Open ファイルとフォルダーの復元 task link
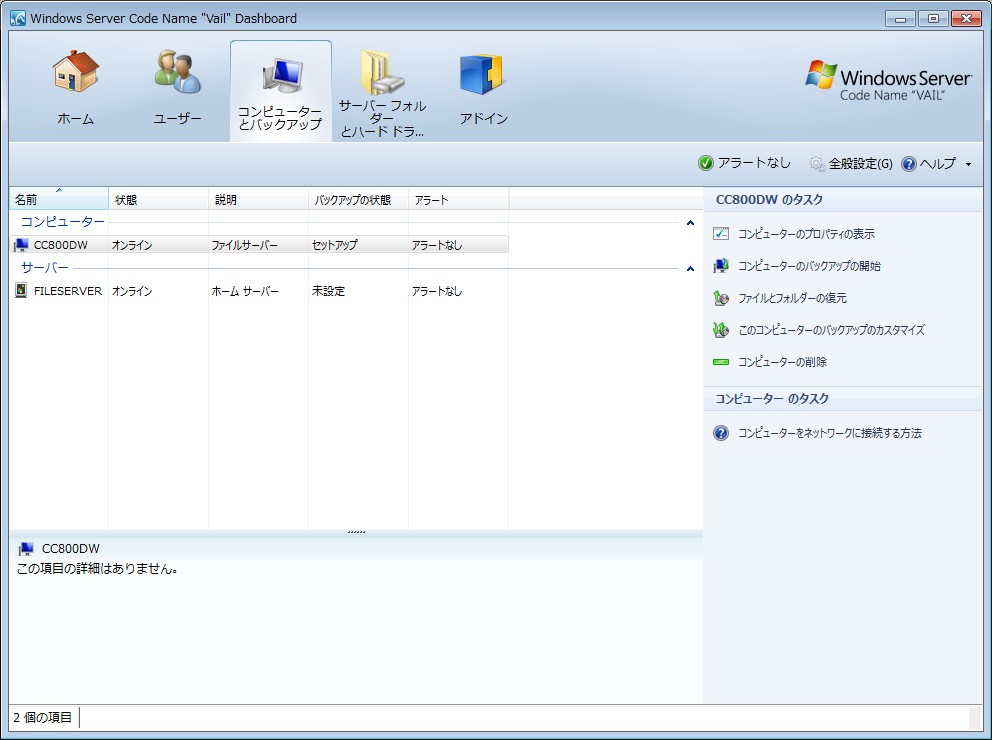The width and height of the screenshot is (992, 740). pos(792,298)
